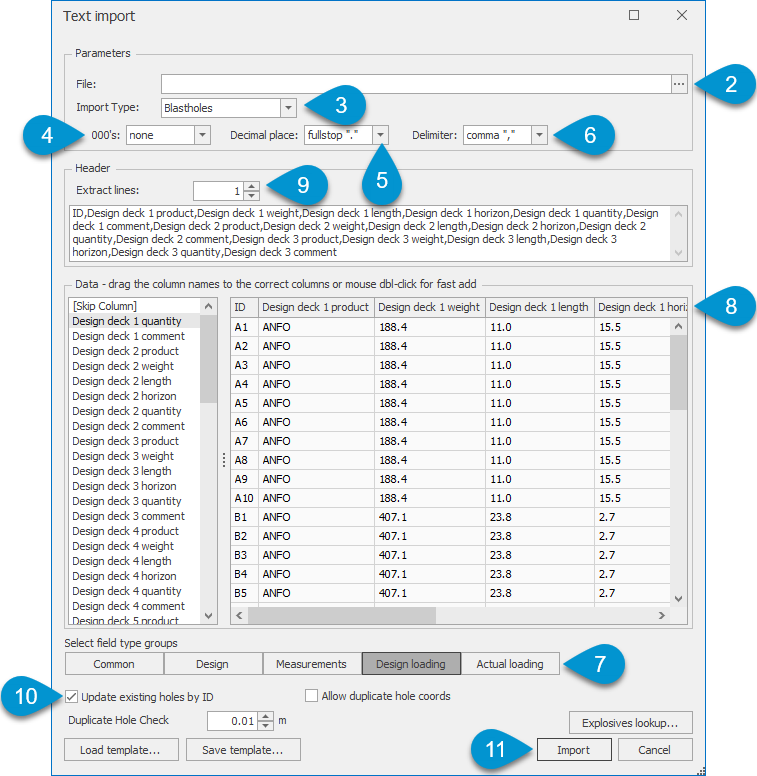Viewport: 757px width, 776px height.
Task: Select Design deck 4 horizon list item
Action: click(134, 576)
